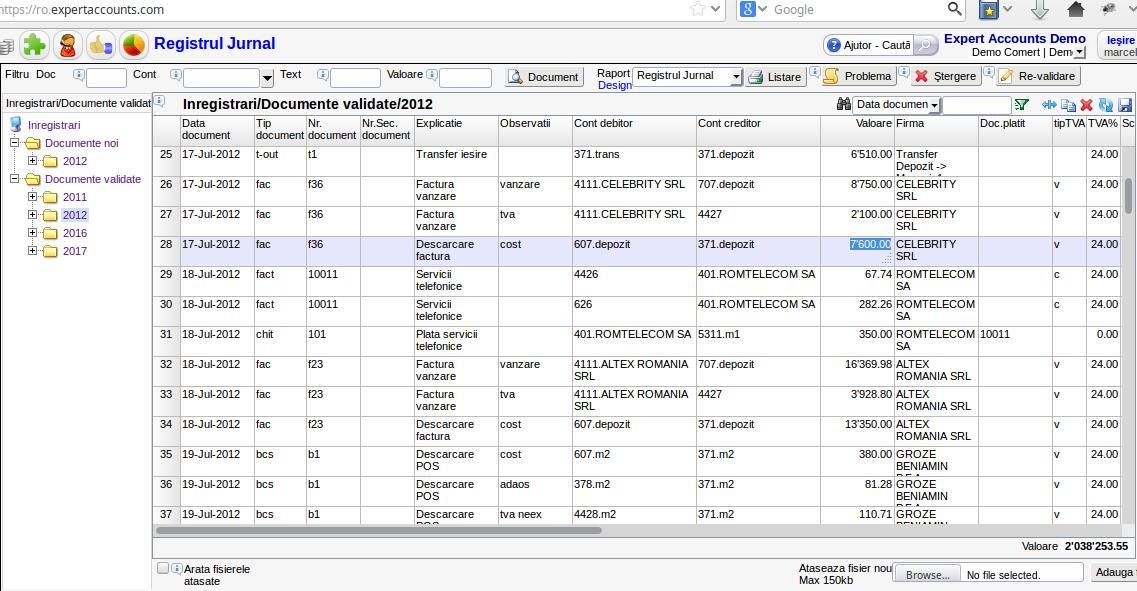
Task: Click the info bubble left of Ștergere
Action: pos(904,72)
